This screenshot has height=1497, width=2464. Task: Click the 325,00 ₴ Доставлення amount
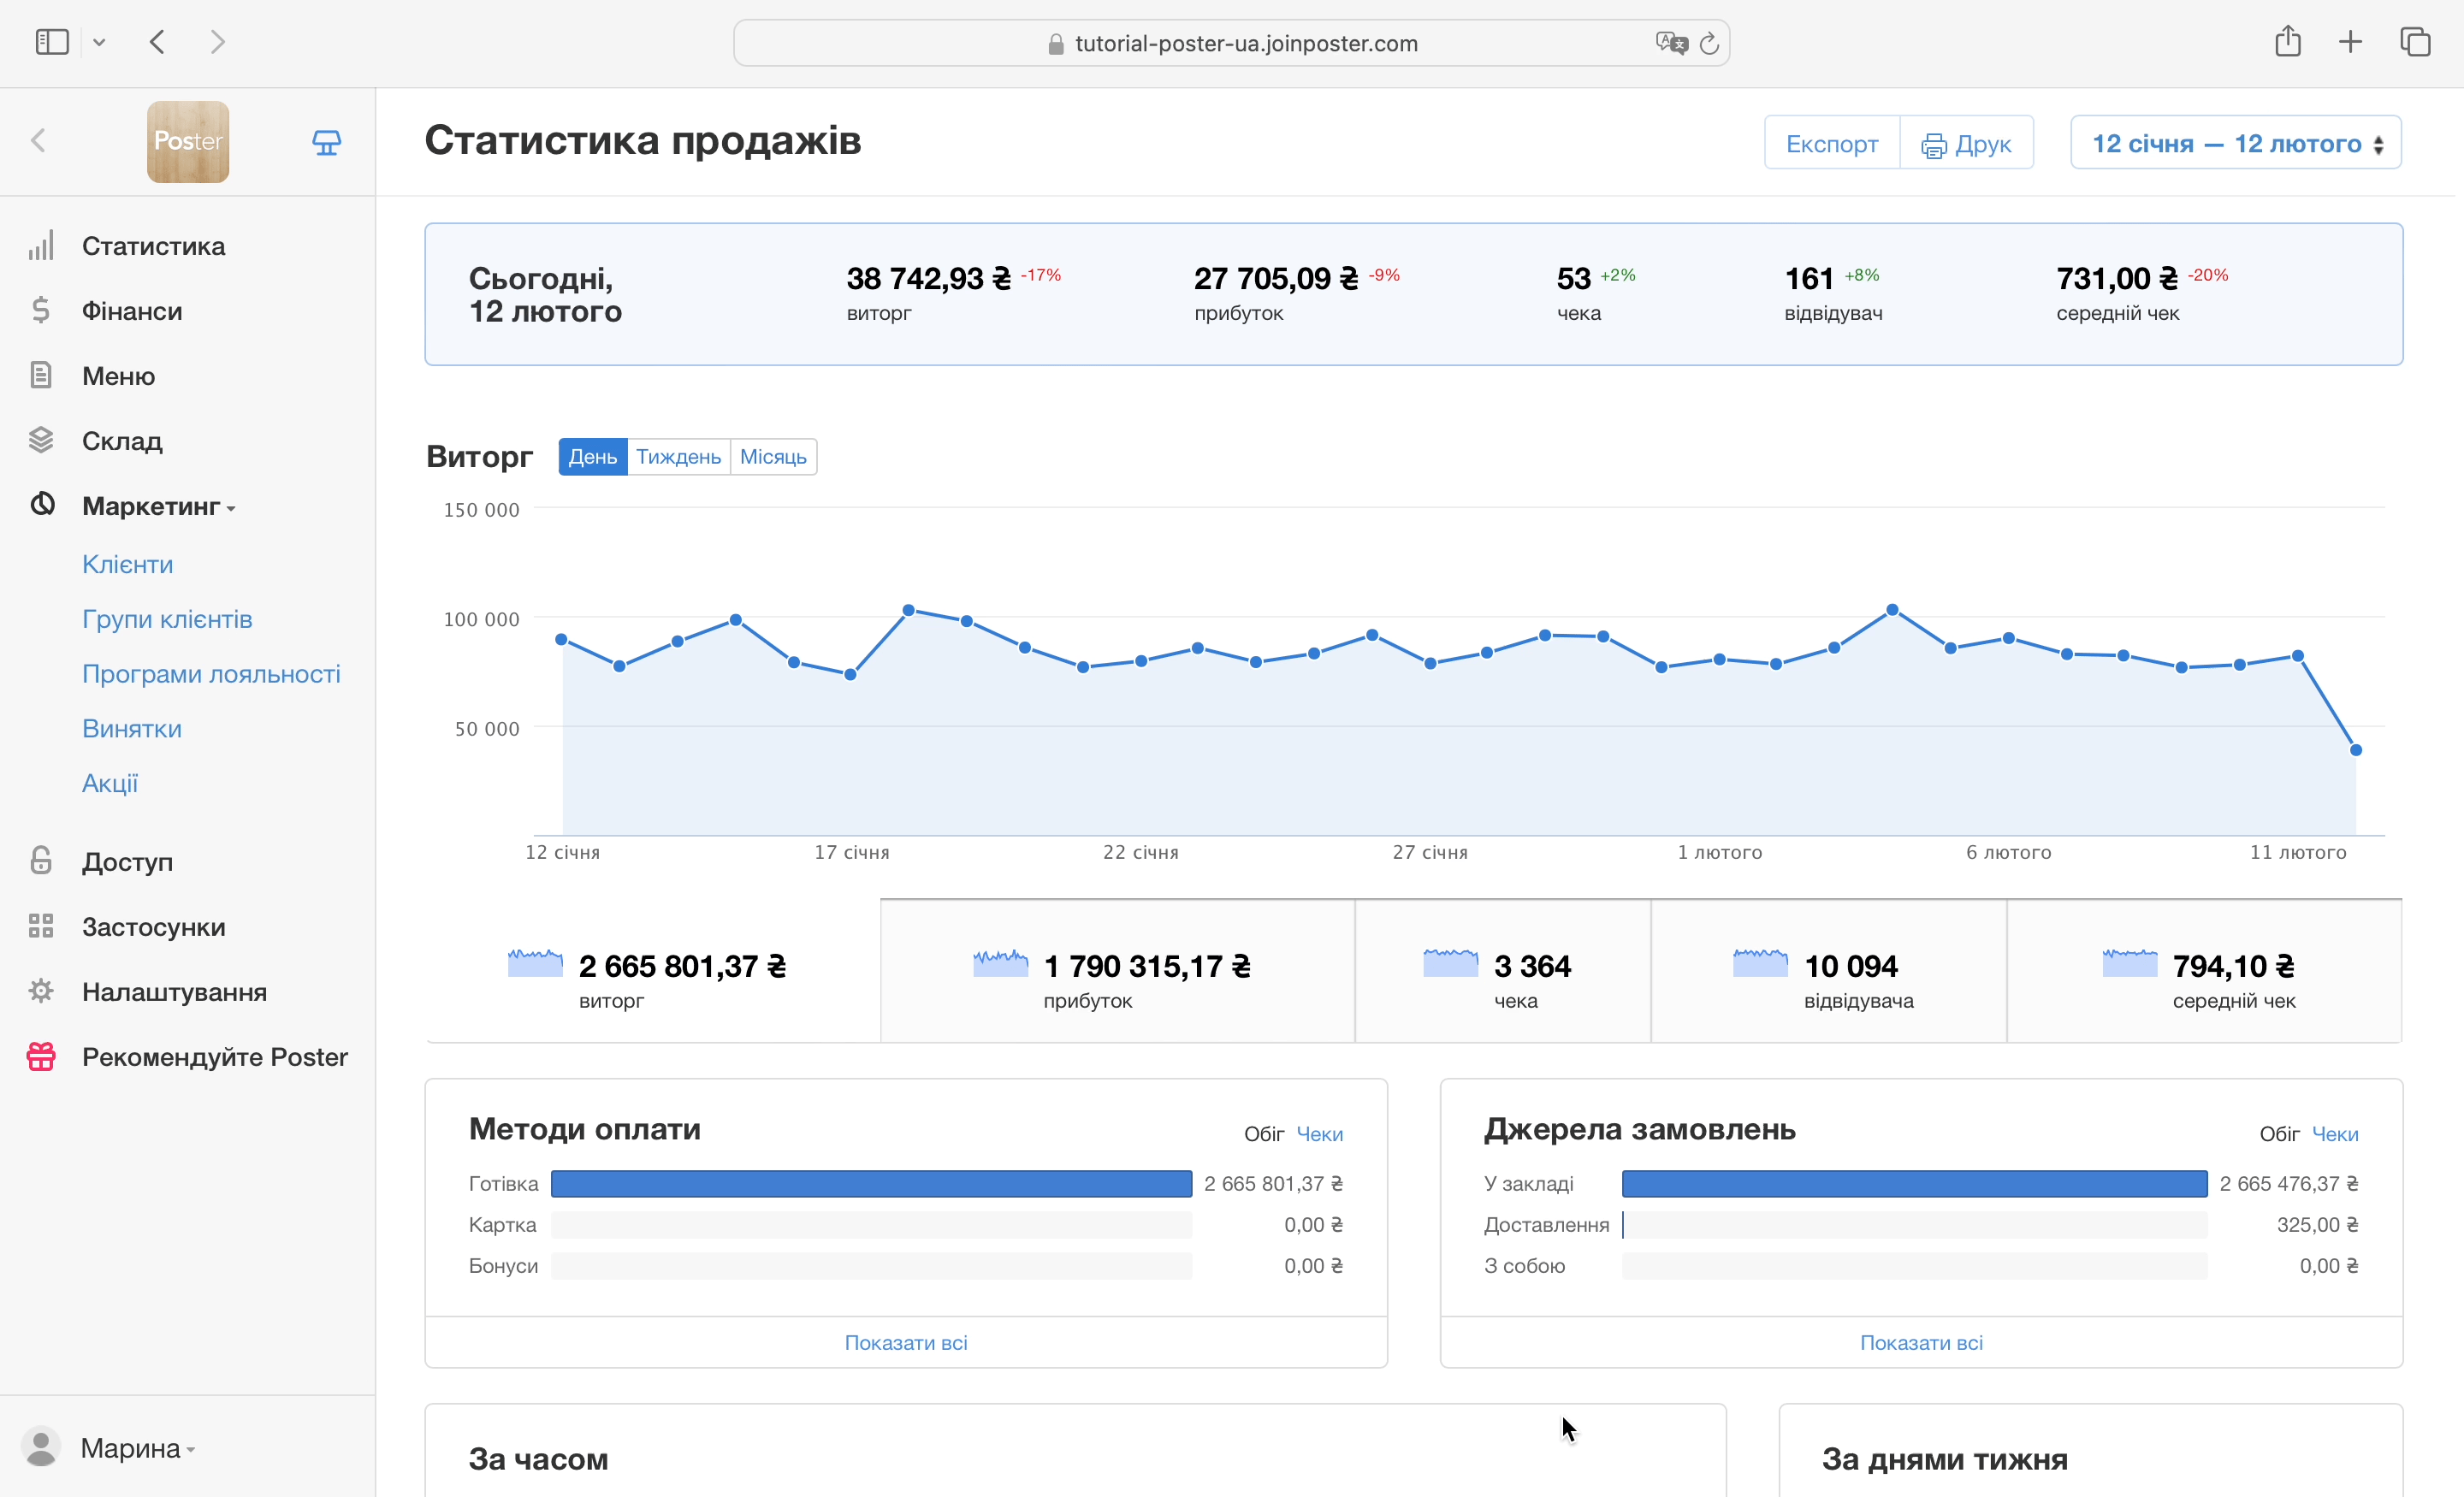coord(2317,1225)
